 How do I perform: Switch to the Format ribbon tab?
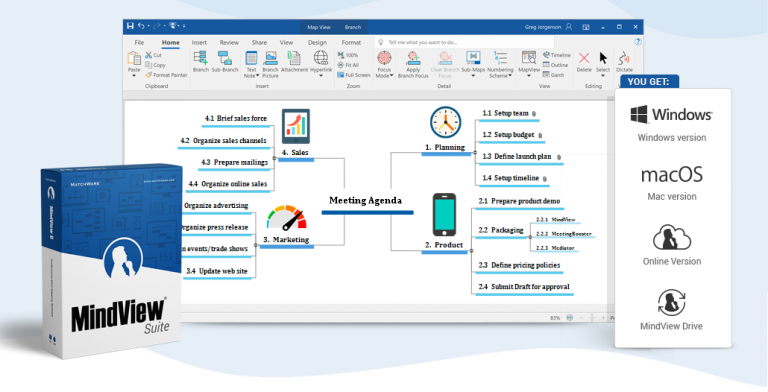(x=351, y=43)
